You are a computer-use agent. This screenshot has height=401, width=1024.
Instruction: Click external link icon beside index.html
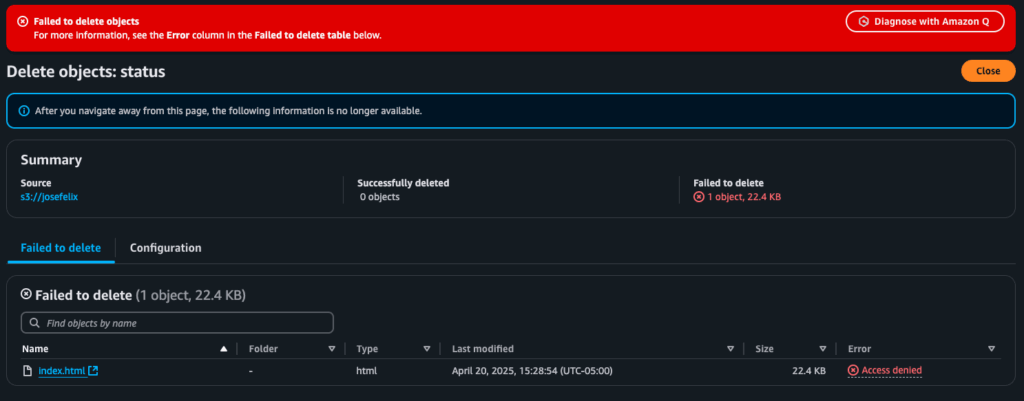pos(93,371)
